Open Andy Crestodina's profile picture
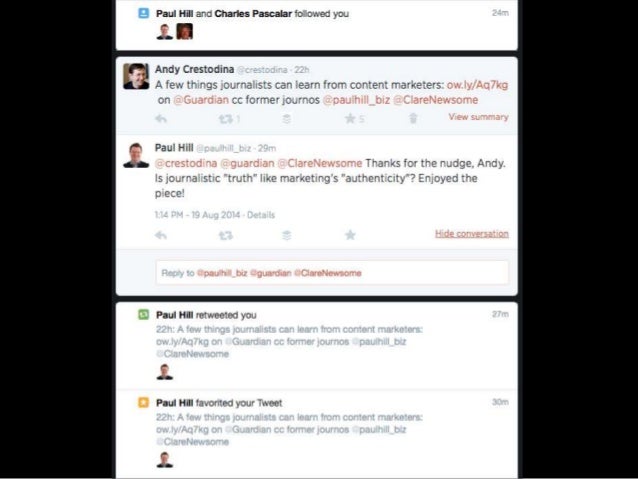The image size is (638, 479). coord(136,76)
